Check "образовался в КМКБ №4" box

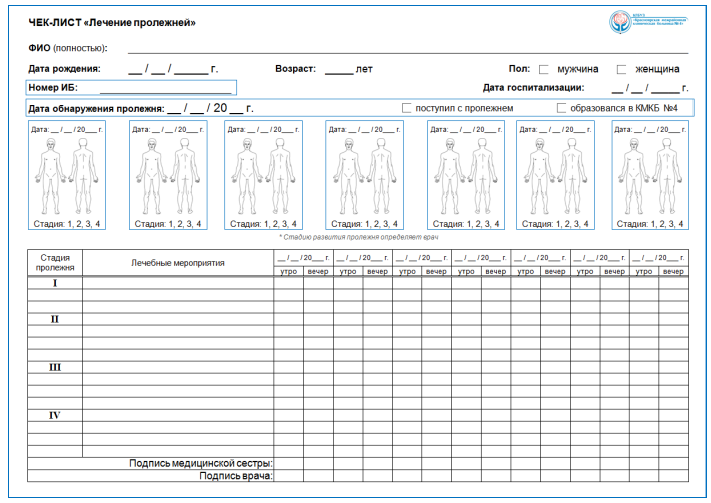[561, 107]
